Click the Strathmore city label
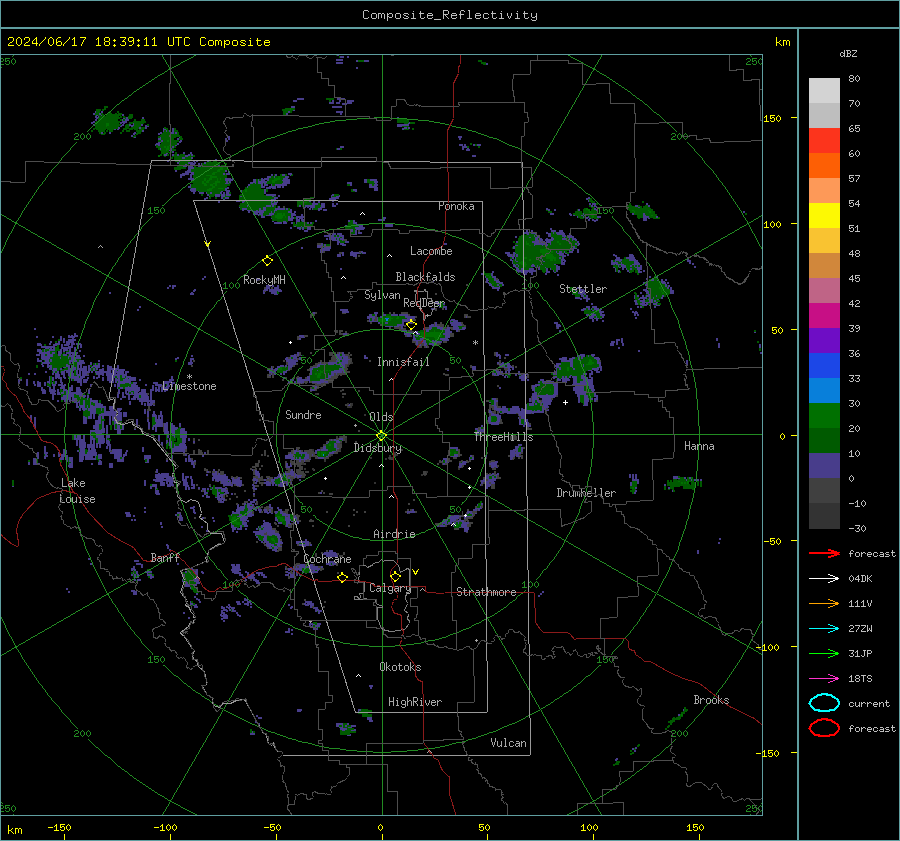Viewport: 900px width, 841px height. (x=486, y=592)
